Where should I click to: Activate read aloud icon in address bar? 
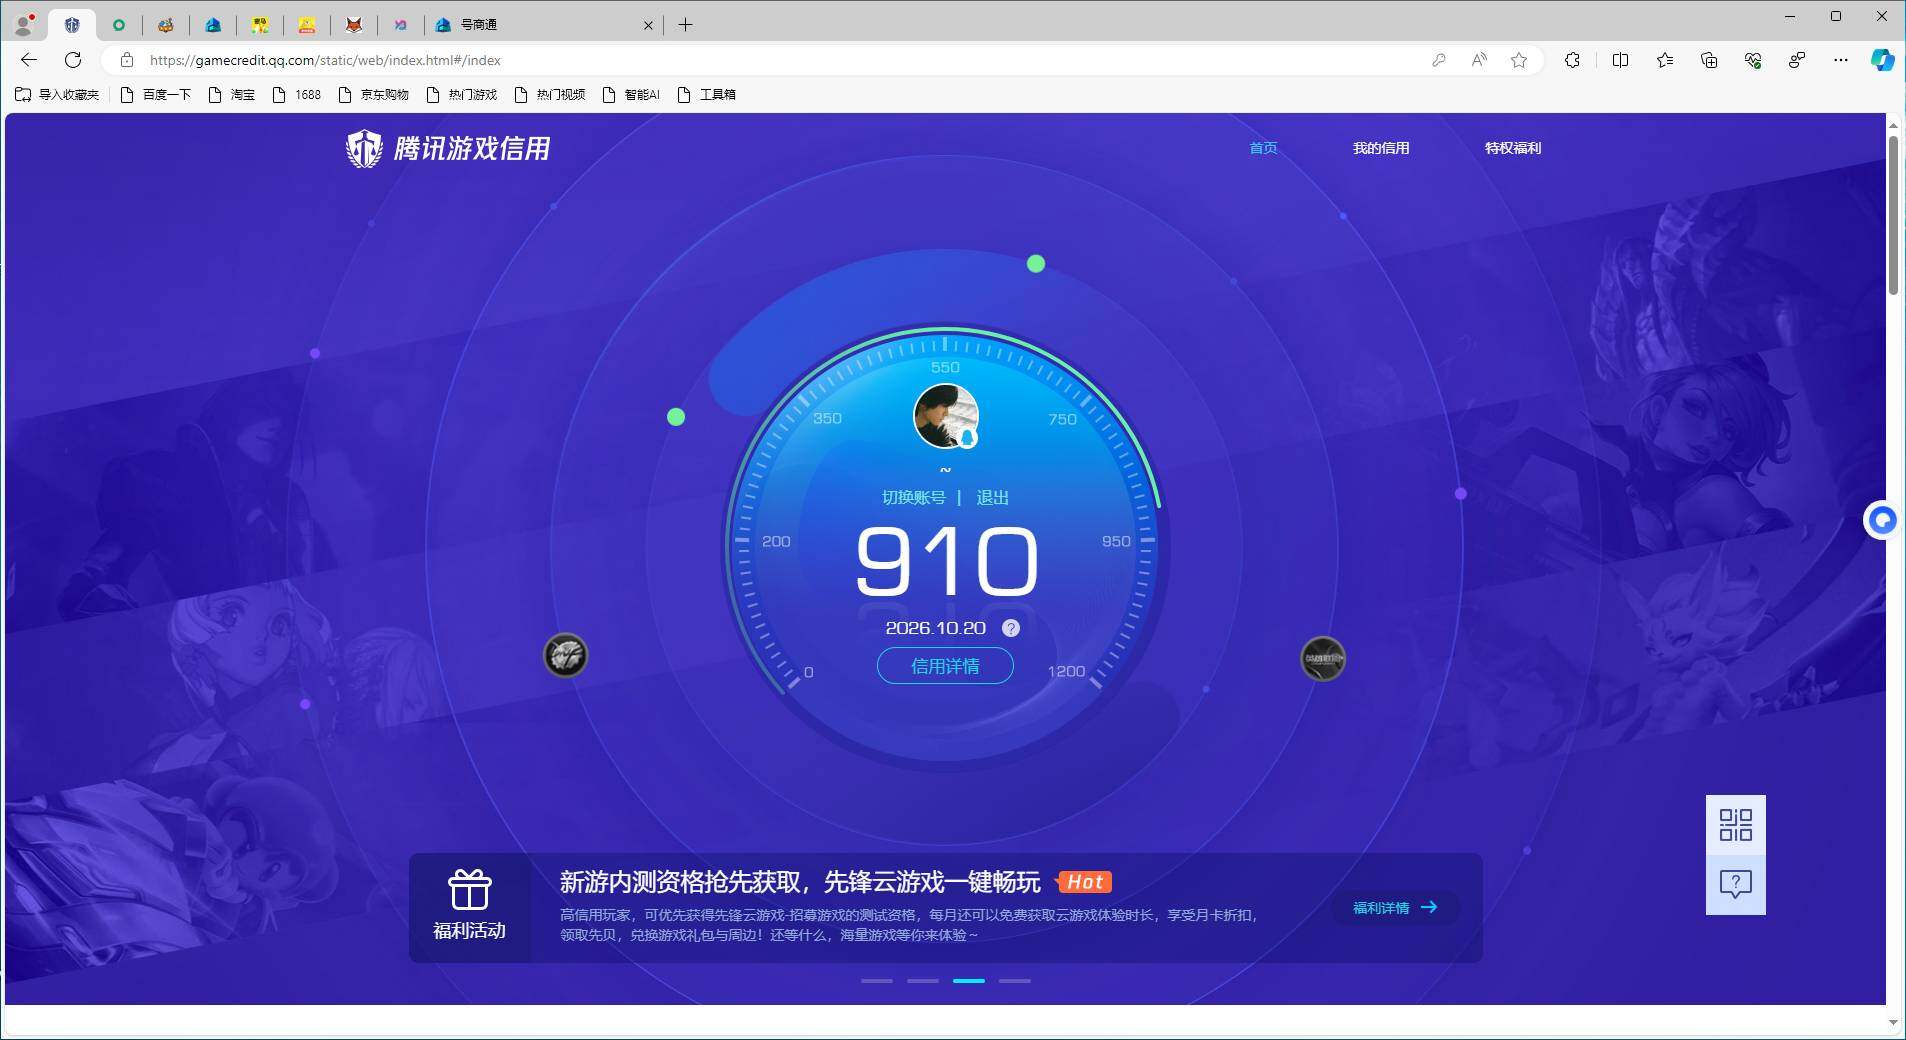point(1479,60)
